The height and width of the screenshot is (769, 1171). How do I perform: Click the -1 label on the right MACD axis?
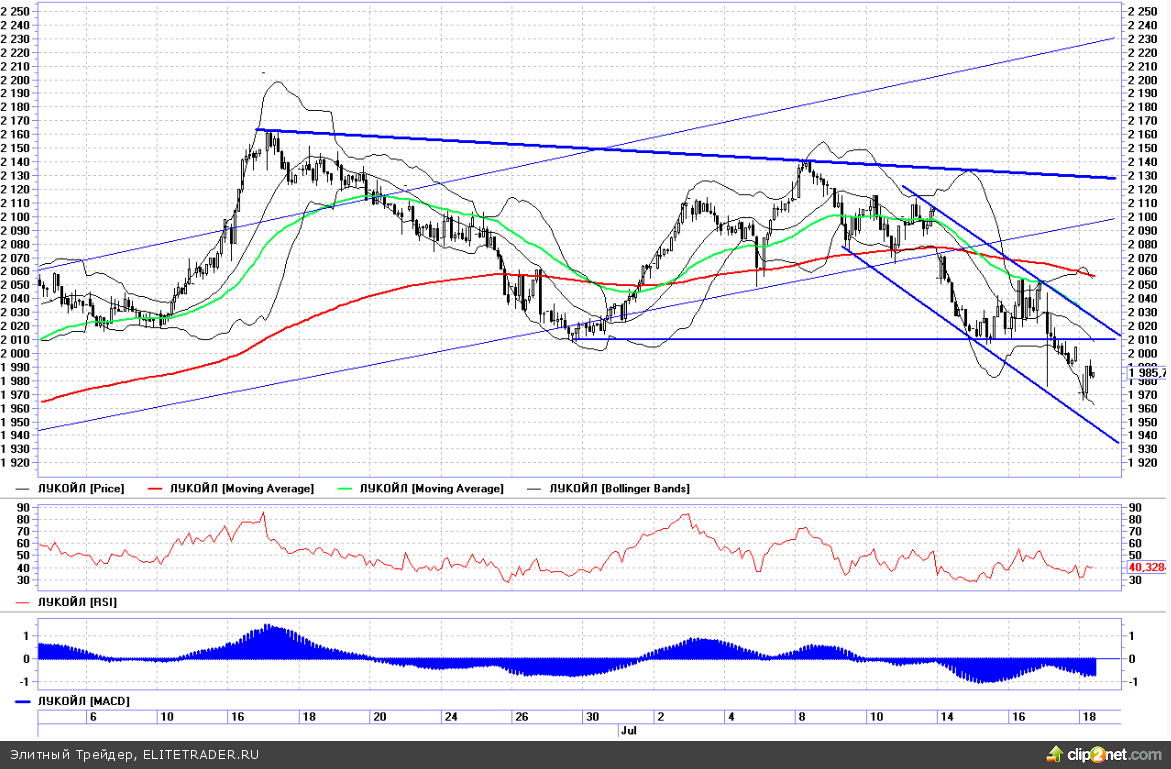tap(1130, 682)
